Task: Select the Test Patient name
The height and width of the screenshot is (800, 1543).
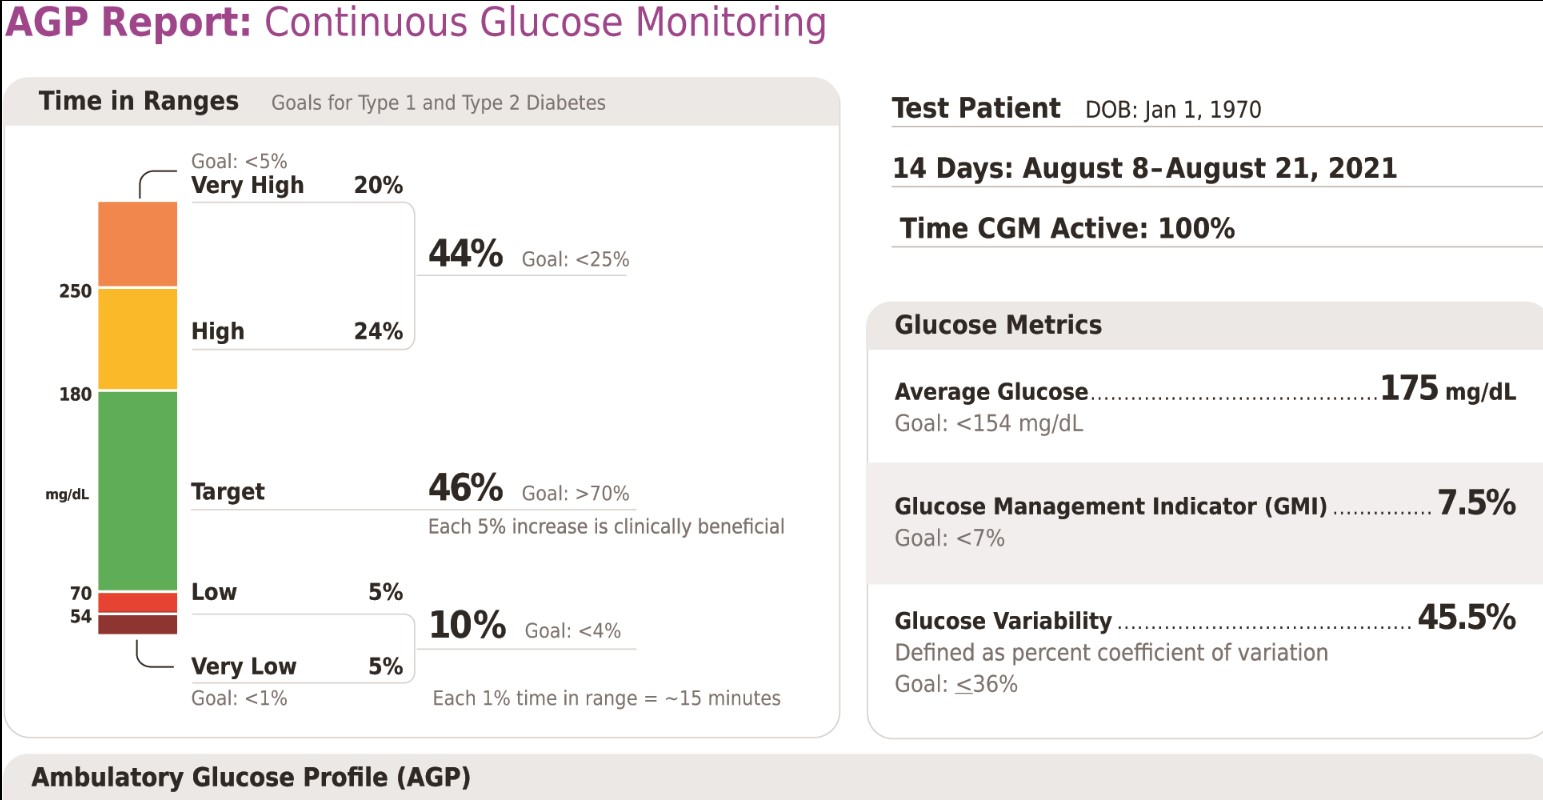Action: (976, 108)
